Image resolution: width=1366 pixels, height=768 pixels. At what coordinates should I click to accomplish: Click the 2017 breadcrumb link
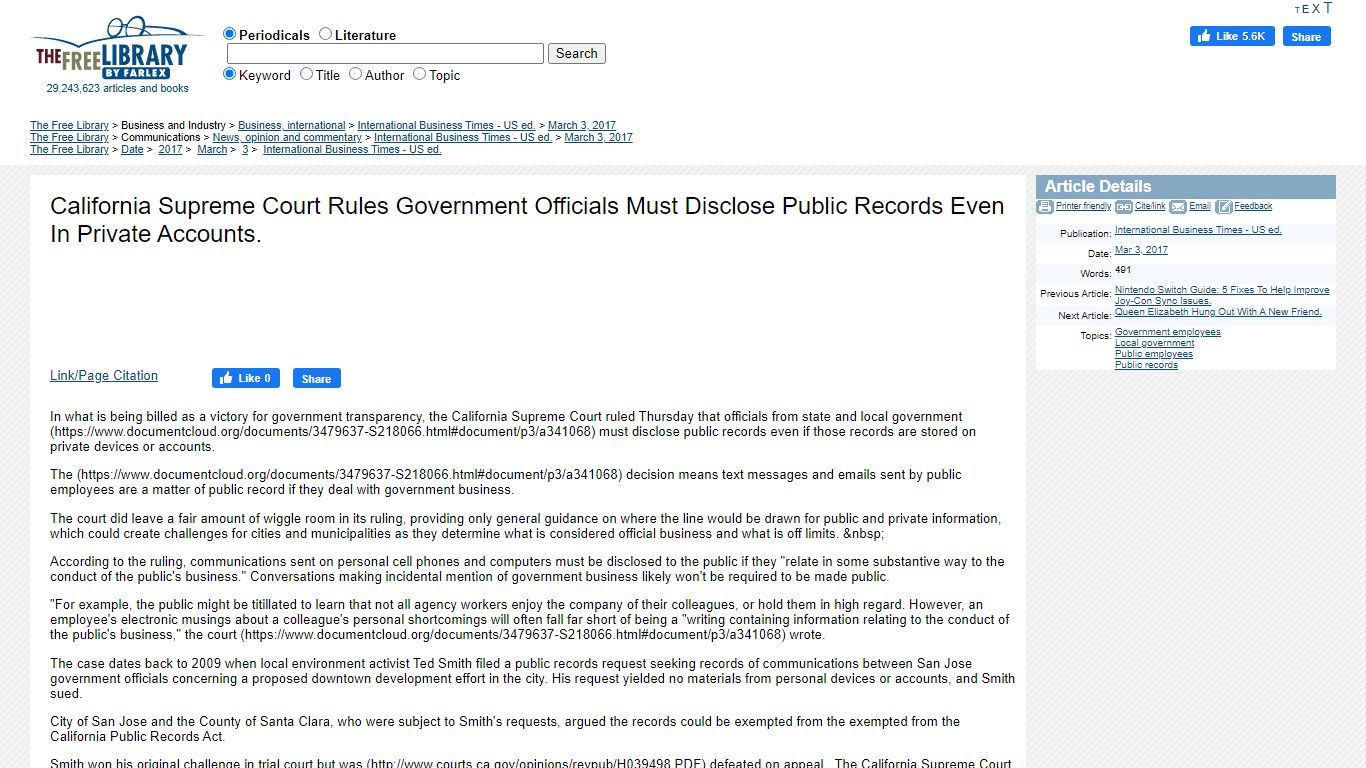point(170,150)
